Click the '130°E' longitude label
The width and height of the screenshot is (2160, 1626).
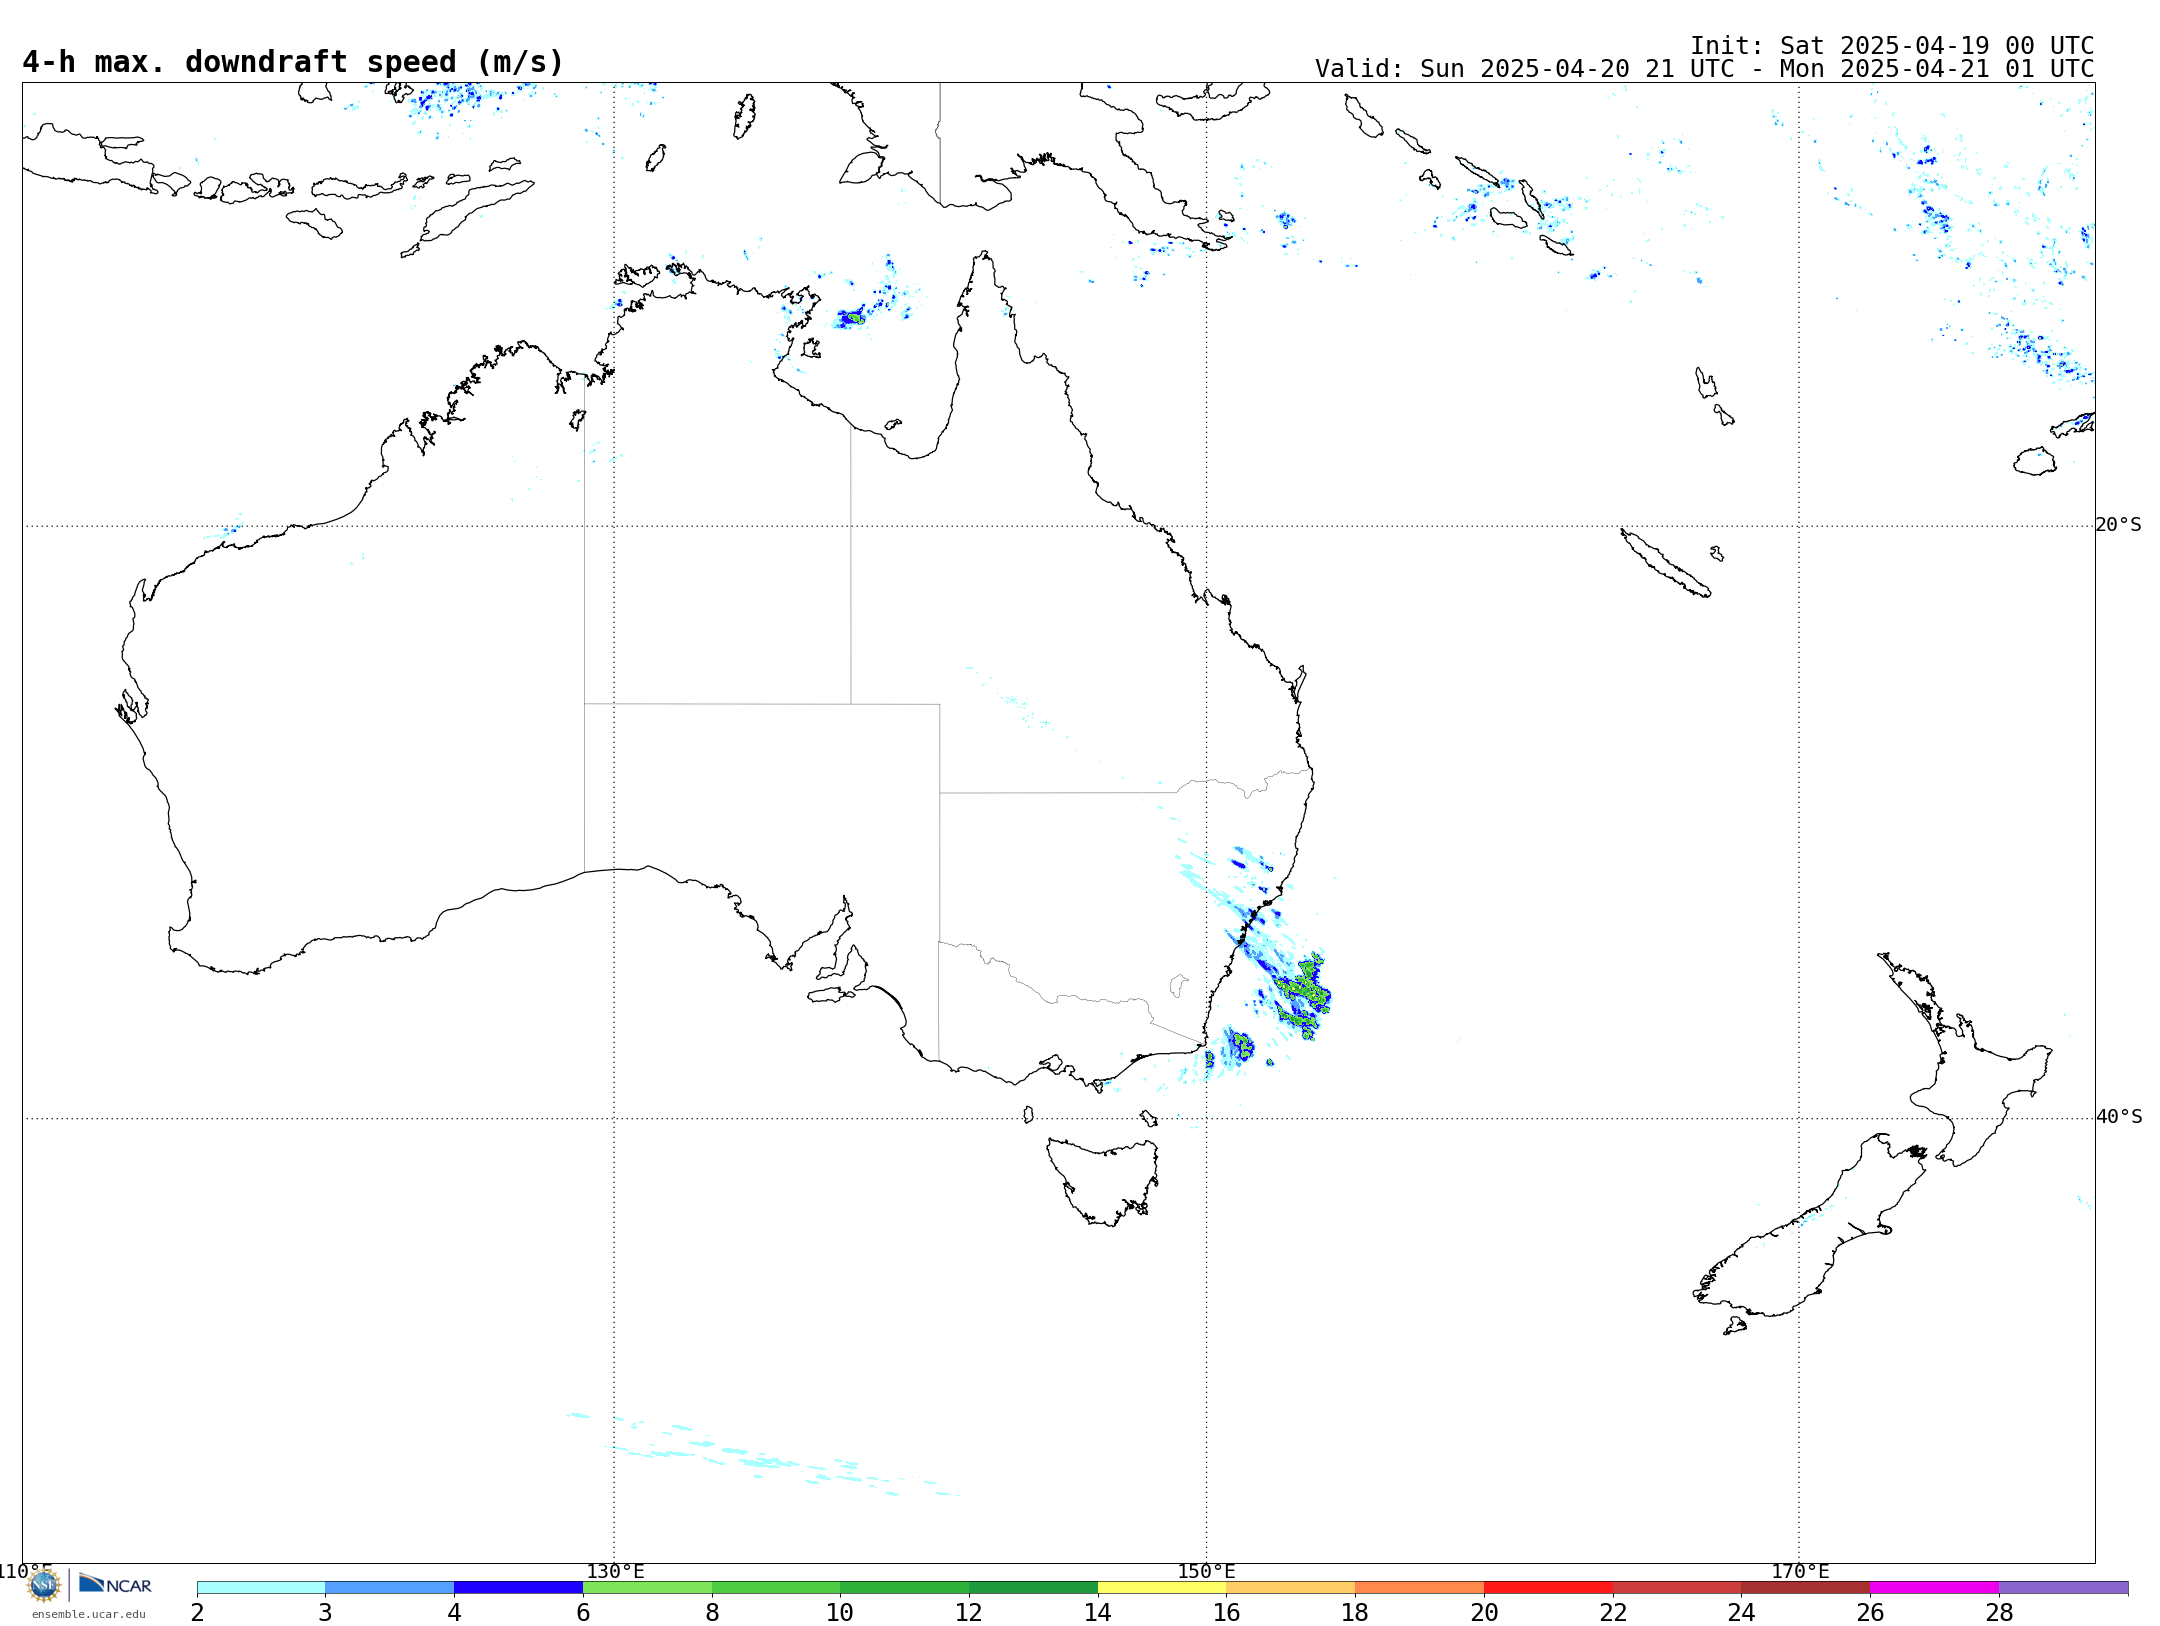(615, 1571)
